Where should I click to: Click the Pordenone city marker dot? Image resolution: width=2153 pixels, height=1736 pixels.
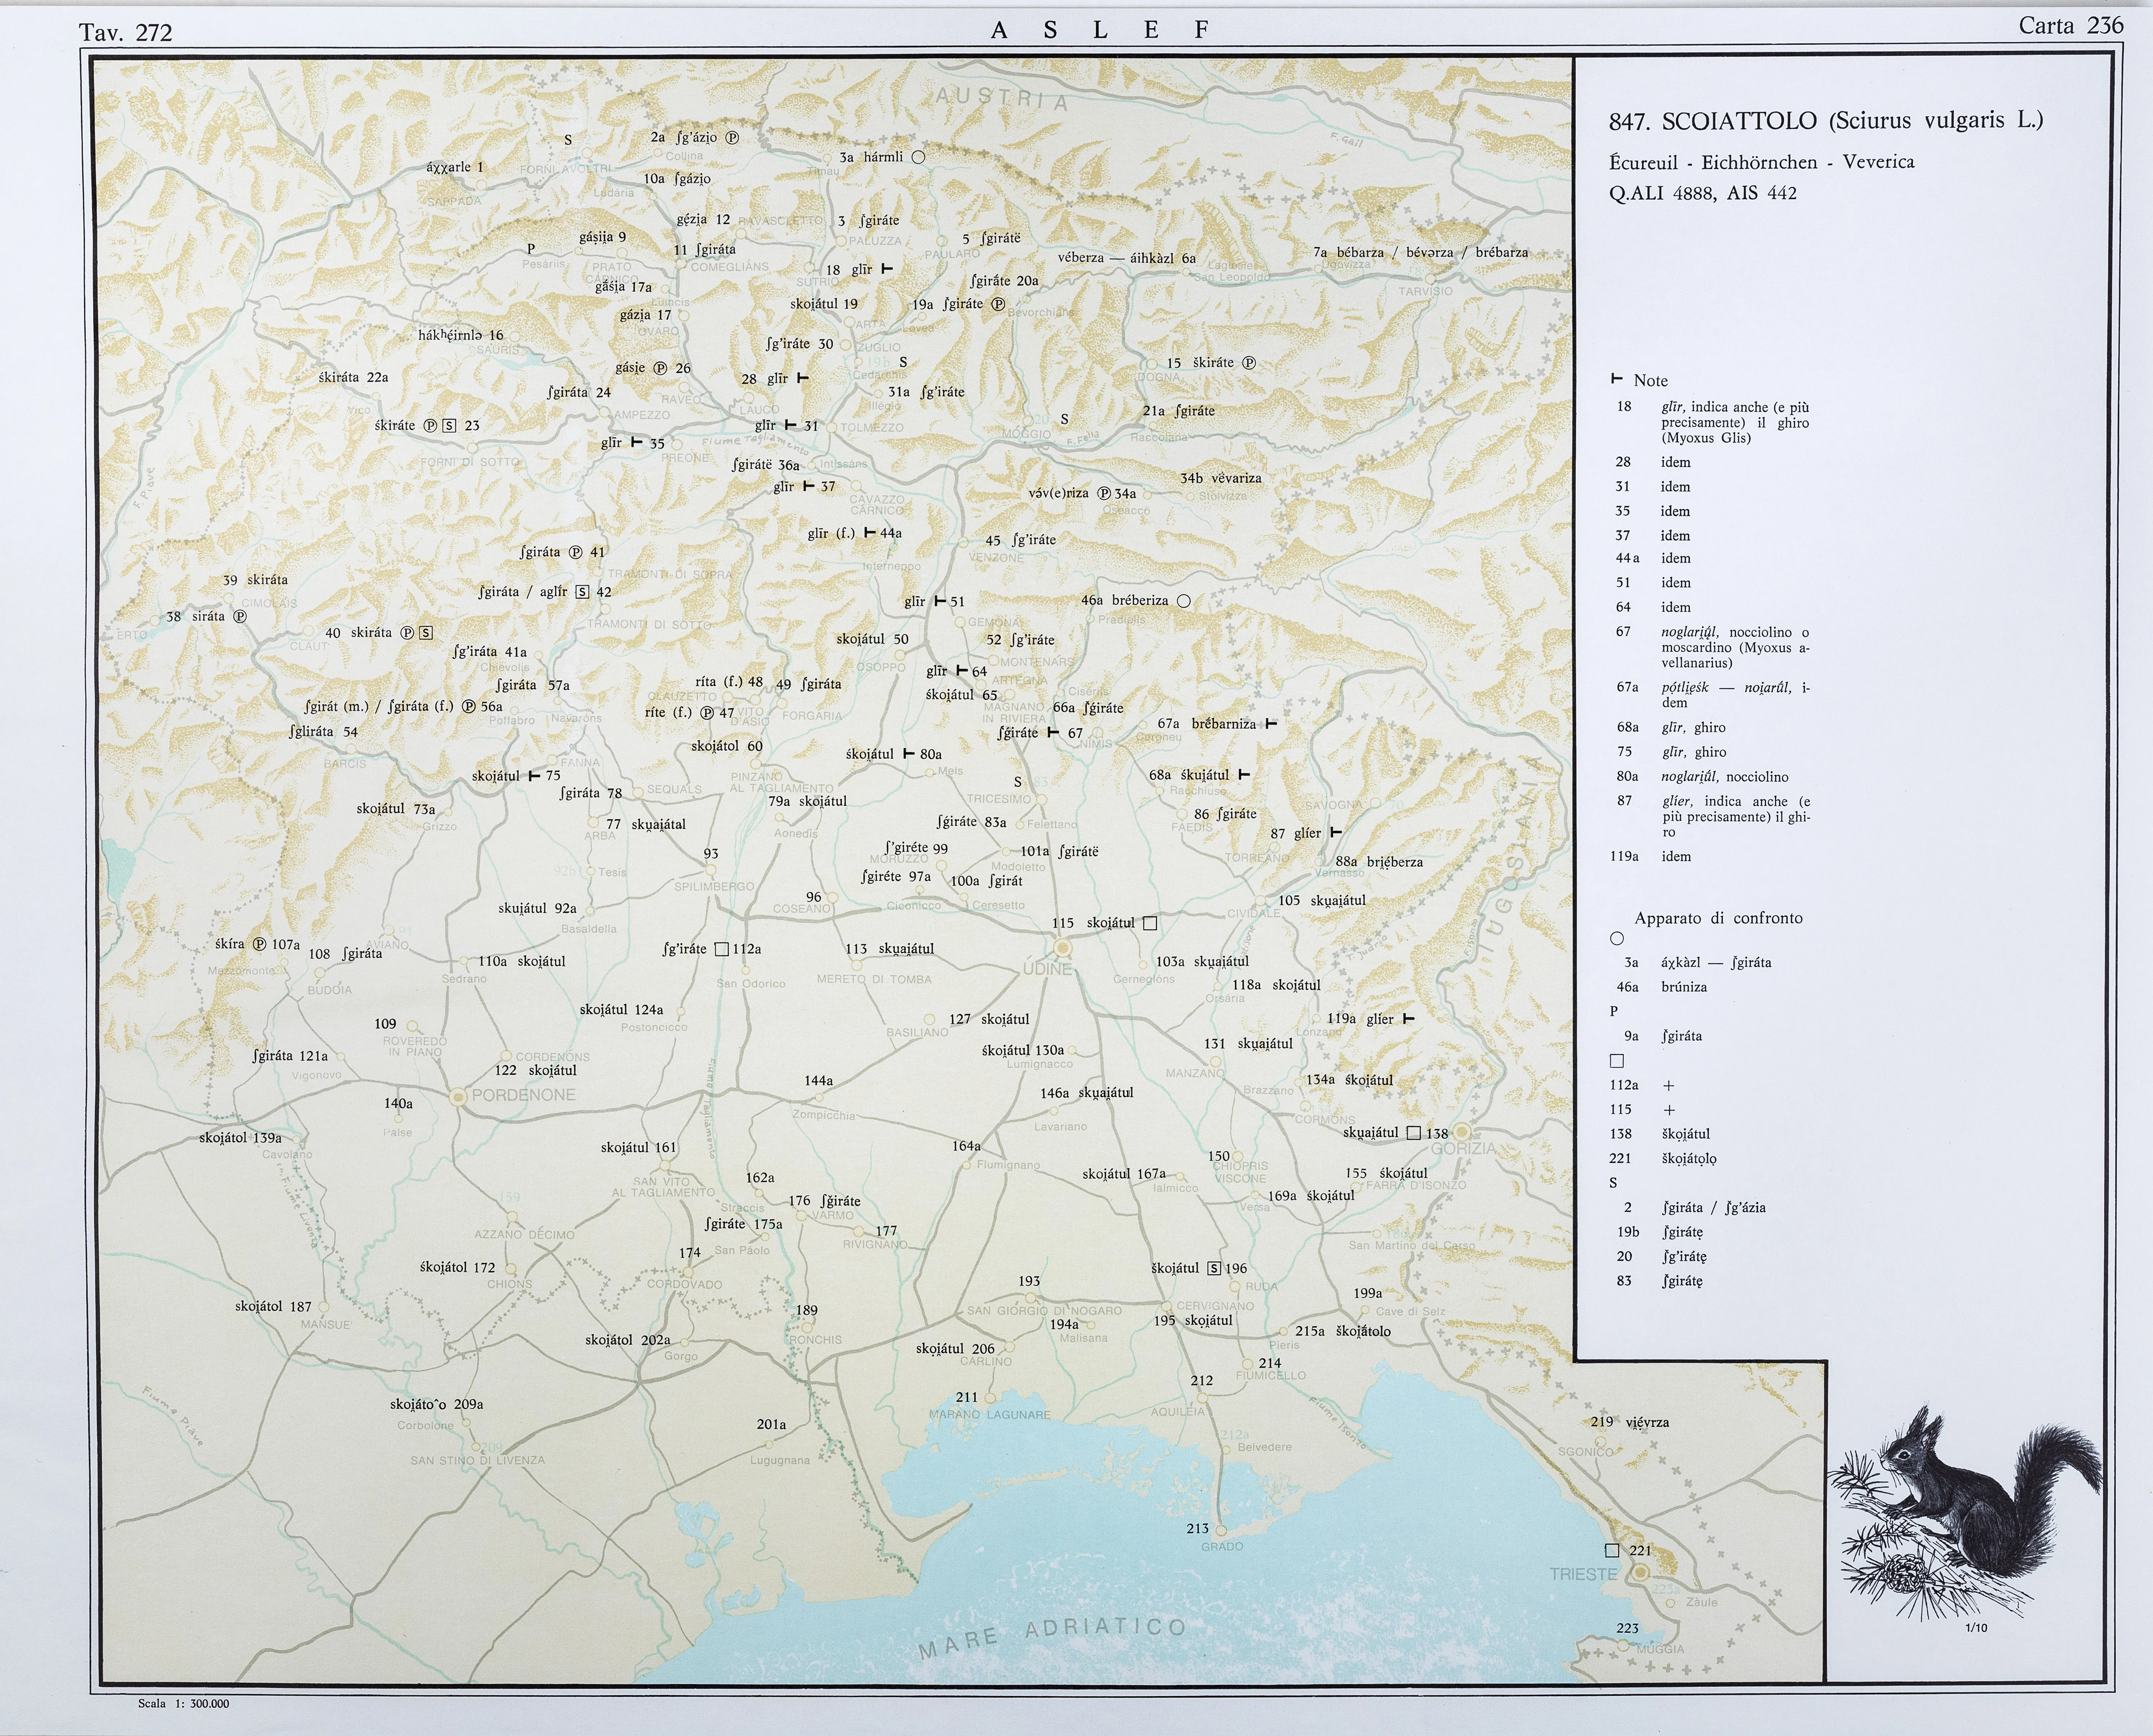point(458,1097)
